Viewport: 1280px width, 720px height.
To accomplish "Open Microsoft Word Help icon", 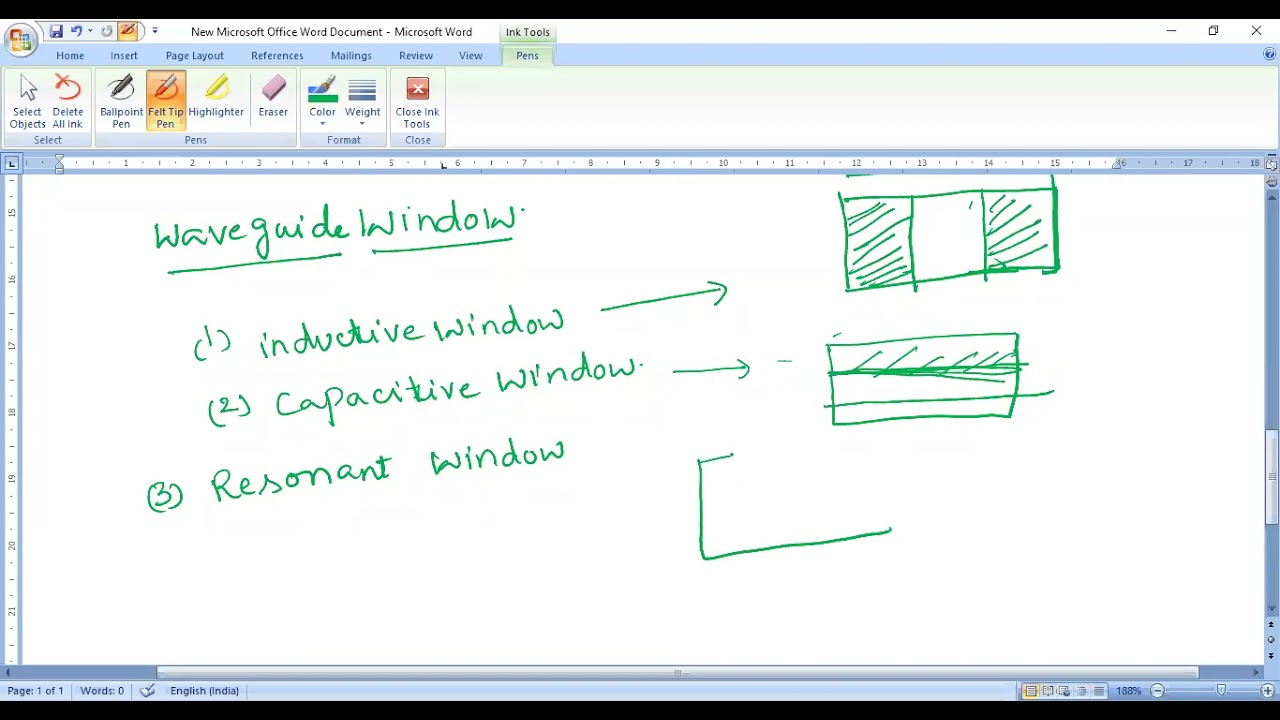I will point(1269,55).
